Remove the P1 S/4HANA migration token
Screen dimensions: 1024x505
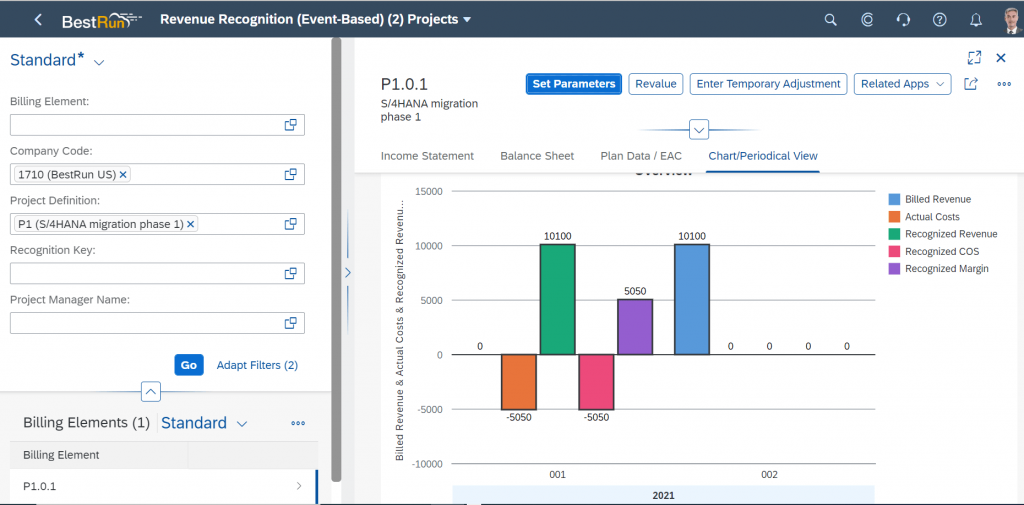coord(190,224)
